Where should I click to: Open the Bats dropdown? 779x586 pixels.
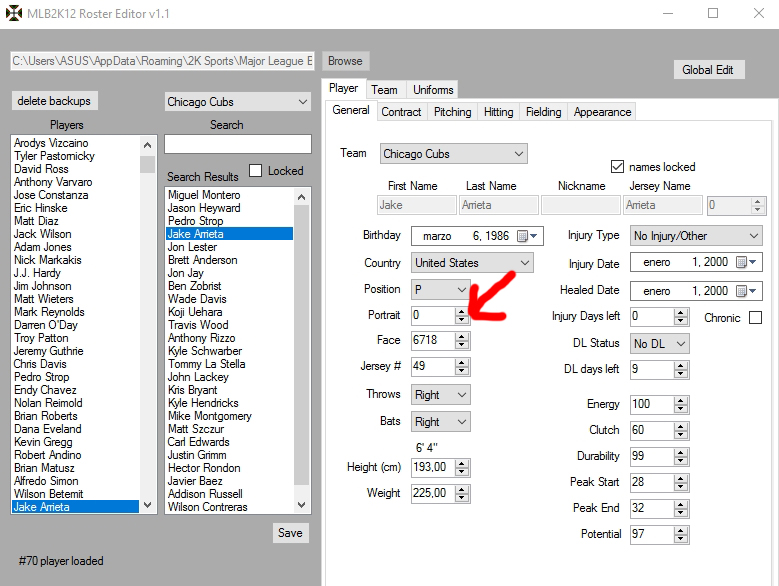(x=440, y=422)
